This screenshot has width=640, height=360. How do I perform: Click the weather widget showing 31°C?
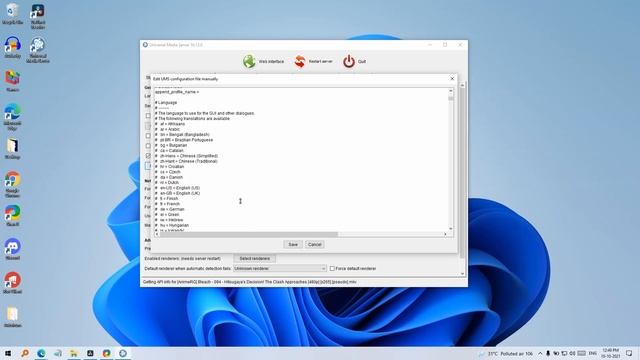[506, 353]
